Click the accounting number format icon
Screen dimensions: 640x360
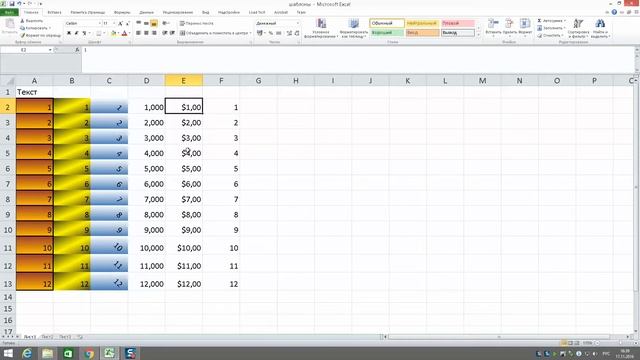260,33
